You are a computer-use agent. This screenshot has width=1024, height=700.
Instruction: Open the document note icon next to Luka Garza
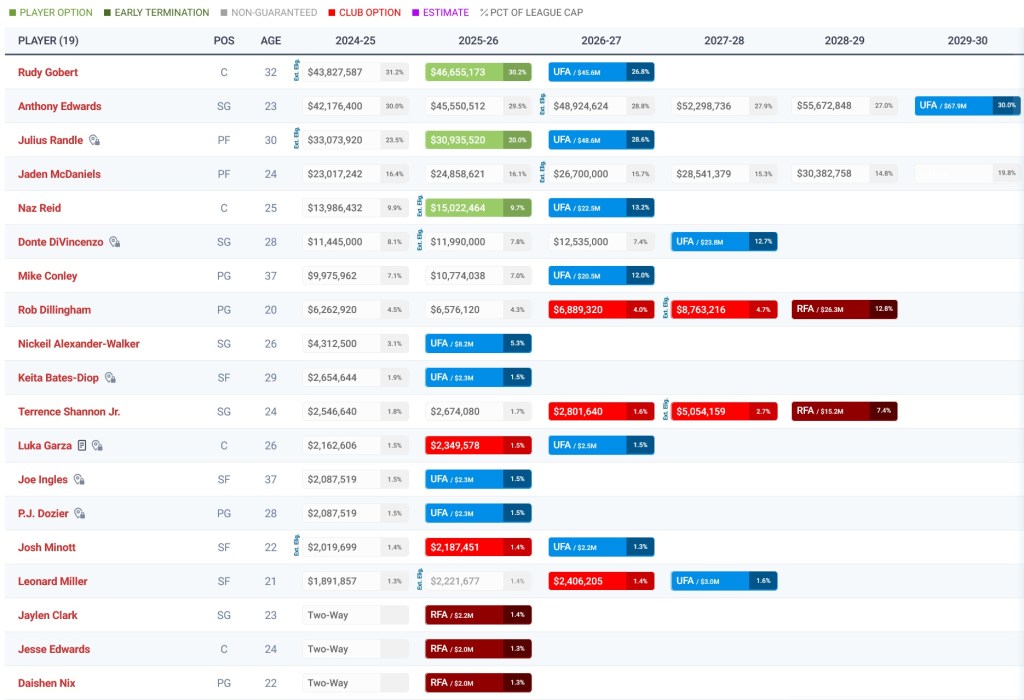[82, 446]
